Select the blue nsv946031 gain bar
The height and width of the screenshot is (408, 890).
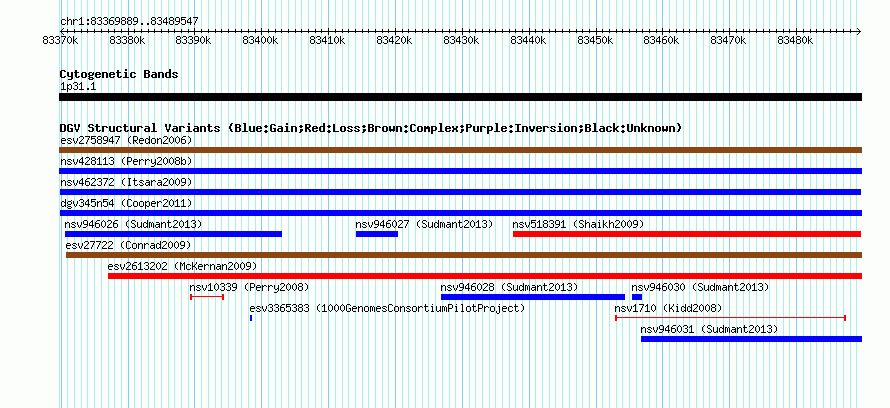752,339
